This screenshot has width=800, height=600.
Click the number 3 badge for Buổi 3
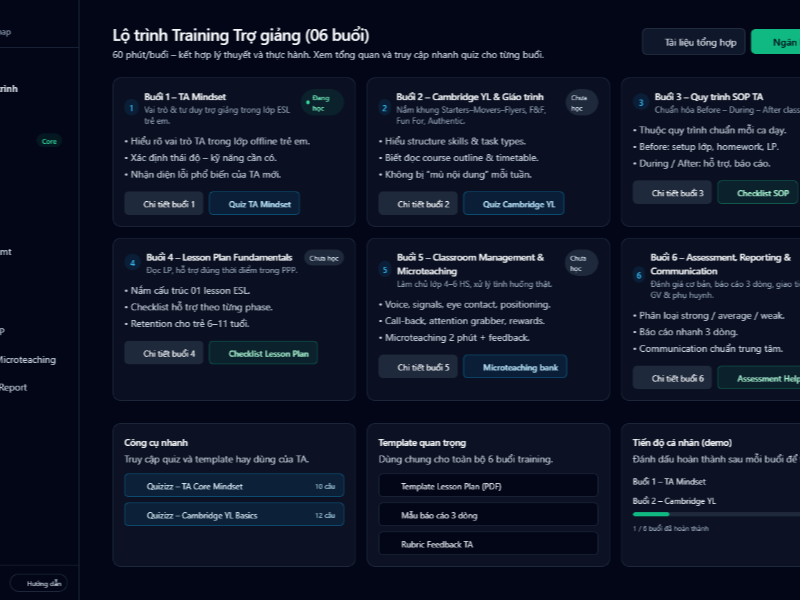coord(640,102)
